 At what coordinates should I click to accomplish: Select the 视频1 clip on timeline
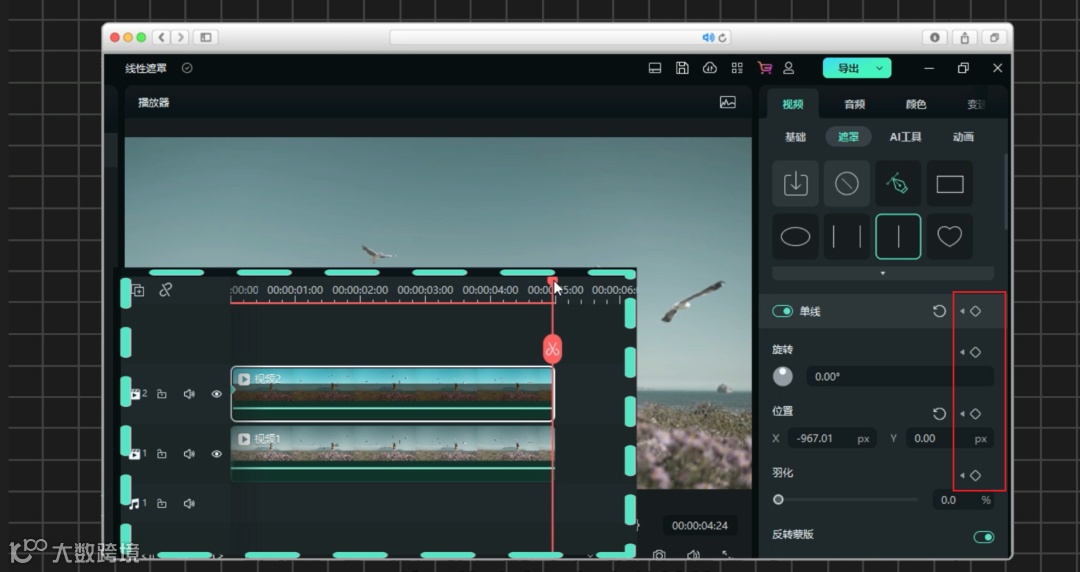coord(392,453)
